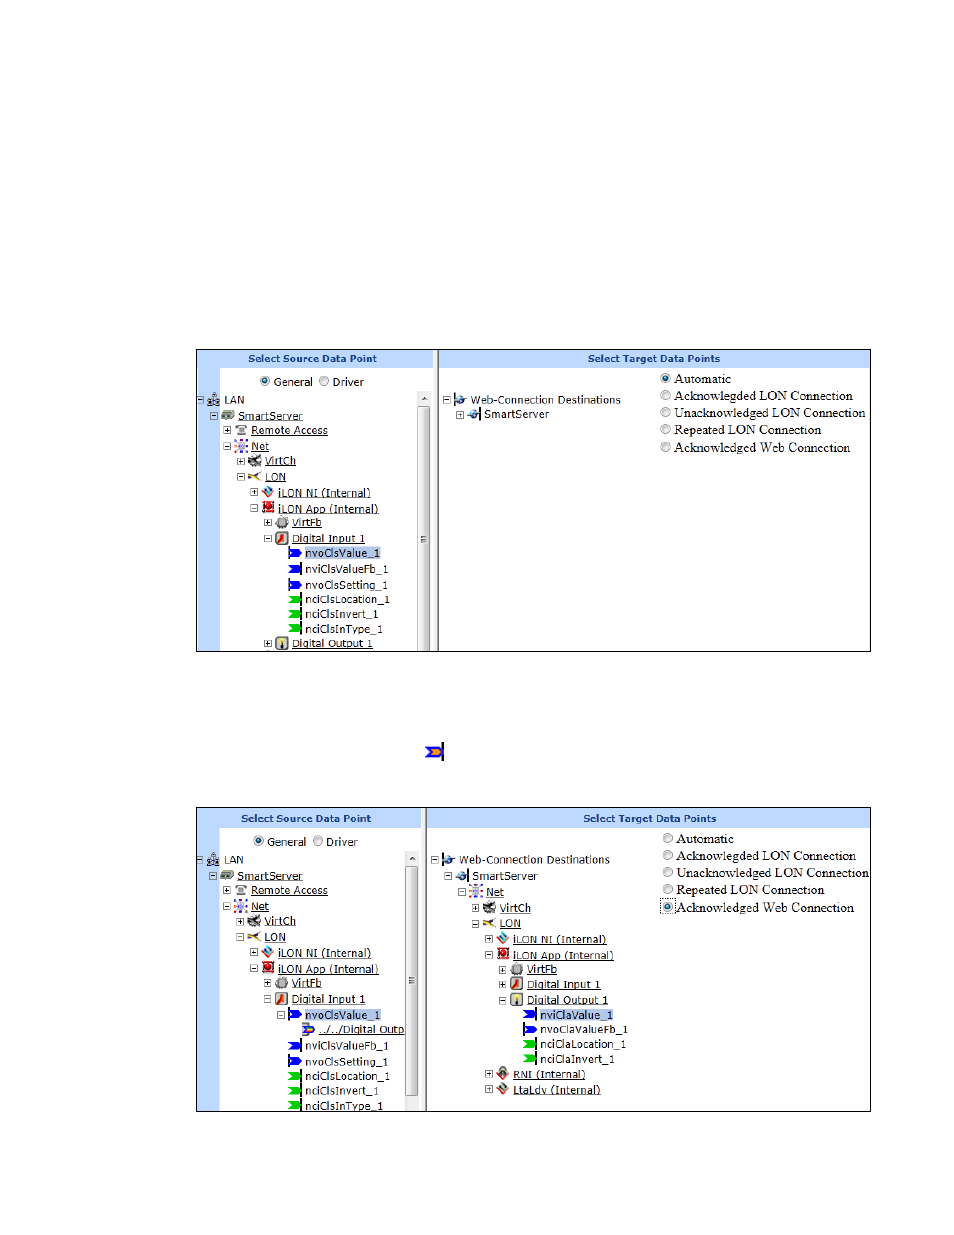
Task: Select Automatic option in lower dialog
Action: 667,839
